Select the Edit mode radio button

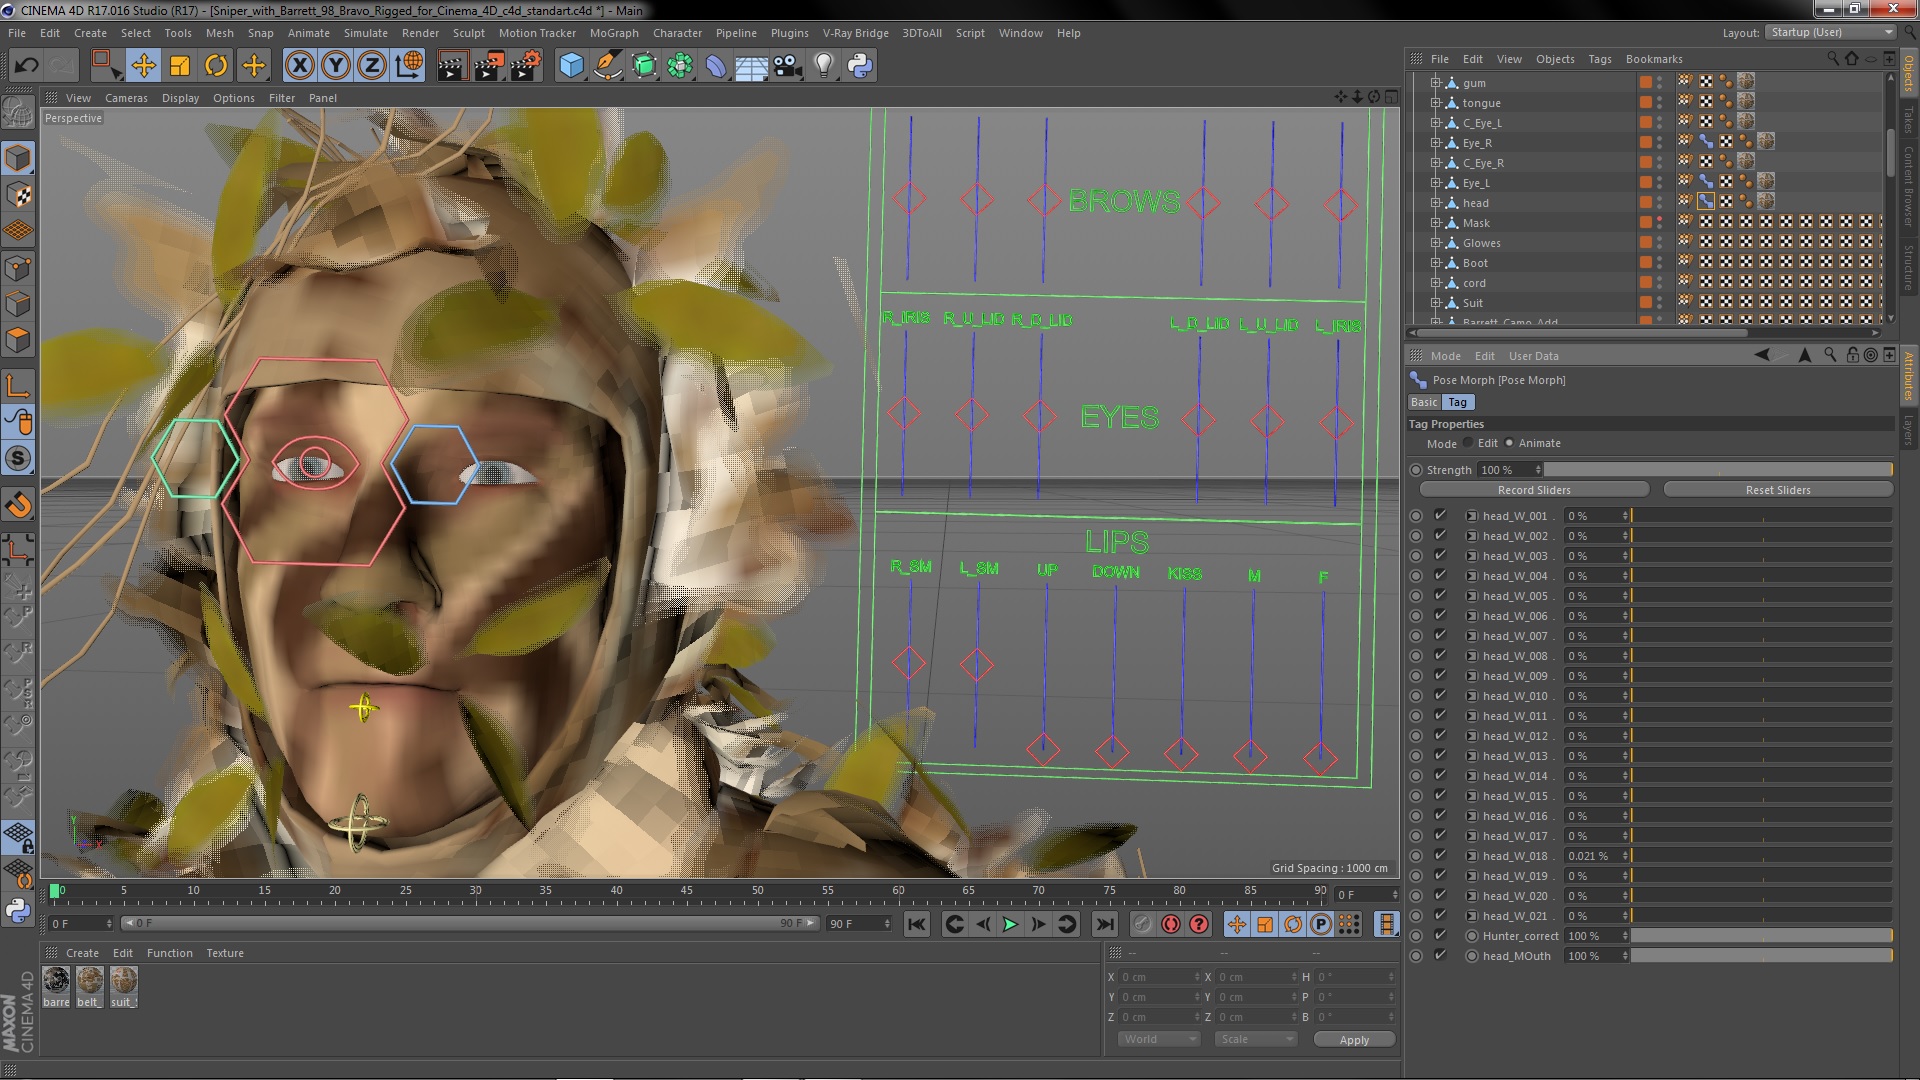pos(1468,443)
